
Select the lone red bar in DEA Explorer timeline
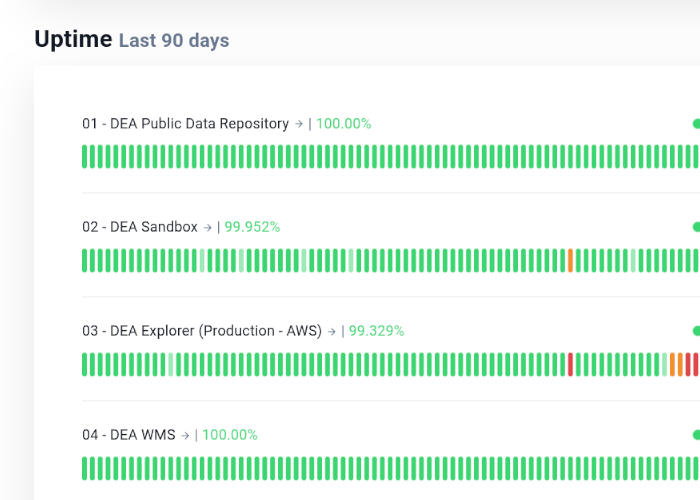pyautogui.click(x=570, y=364)
